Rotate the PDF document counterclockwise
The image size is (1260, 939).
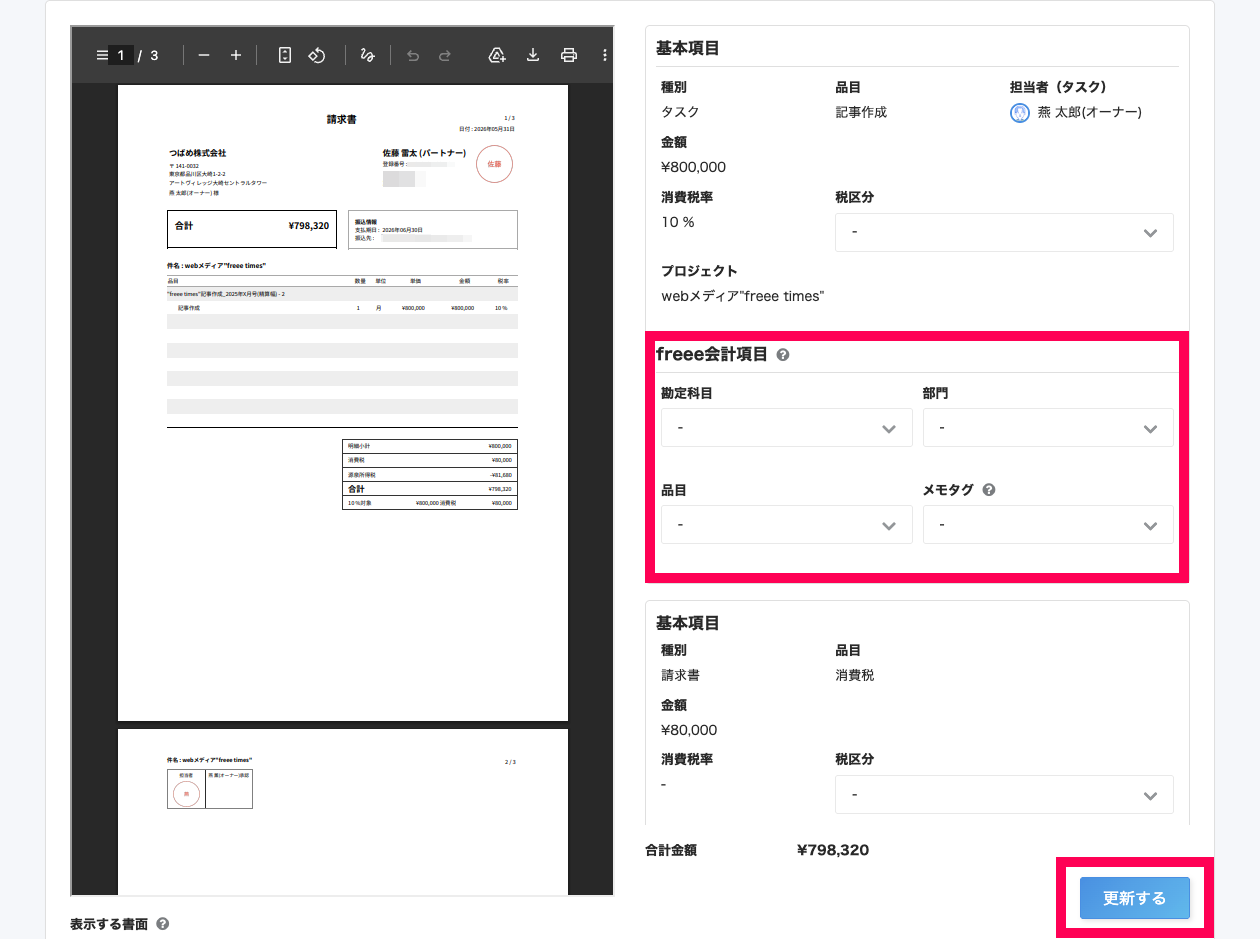[x=317, y=55]
